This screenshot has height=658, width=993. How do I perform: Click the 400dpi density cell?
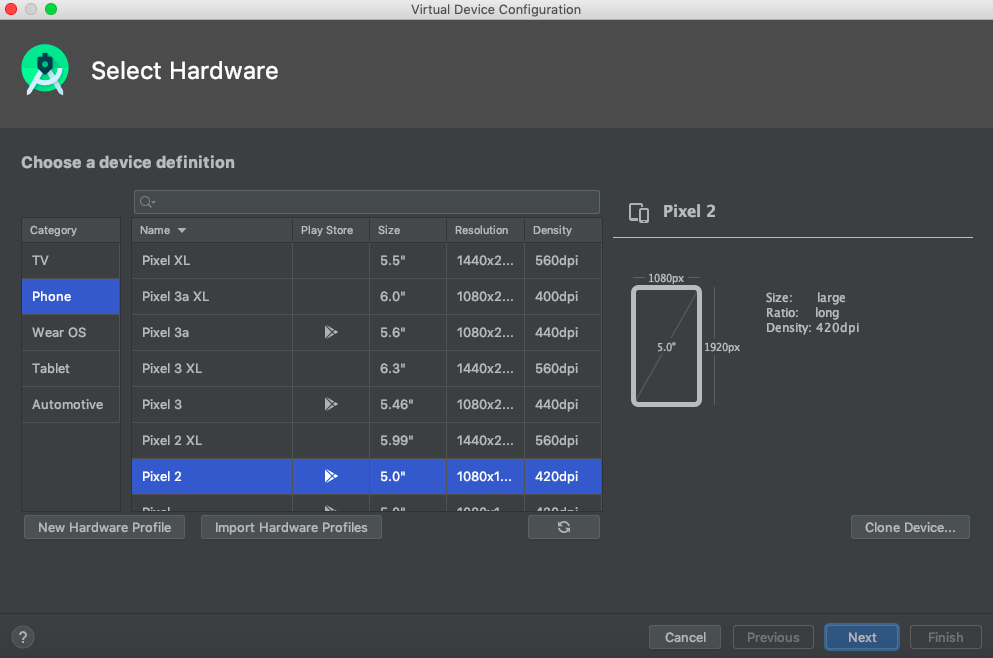[563, 296]
